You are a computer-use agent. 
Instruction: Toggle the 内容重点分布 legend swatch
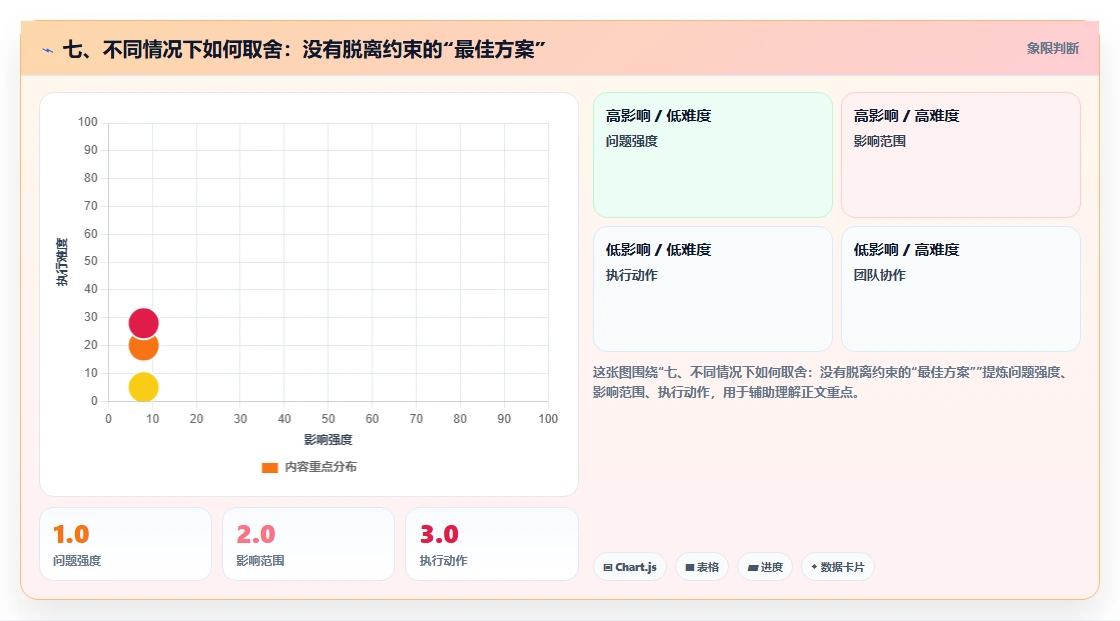269,467
